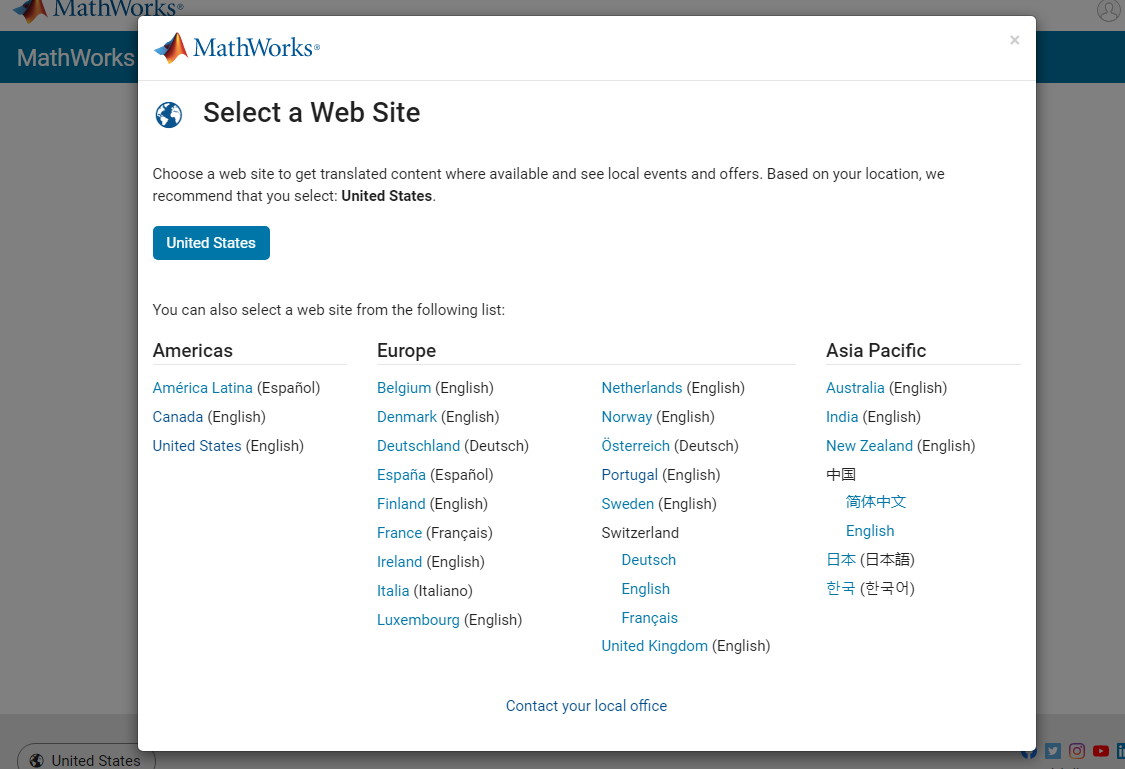Viewport: 1125px width, 769px height.
Task: Select the 한국 Korean site link
Action: (x=840, y=589)
